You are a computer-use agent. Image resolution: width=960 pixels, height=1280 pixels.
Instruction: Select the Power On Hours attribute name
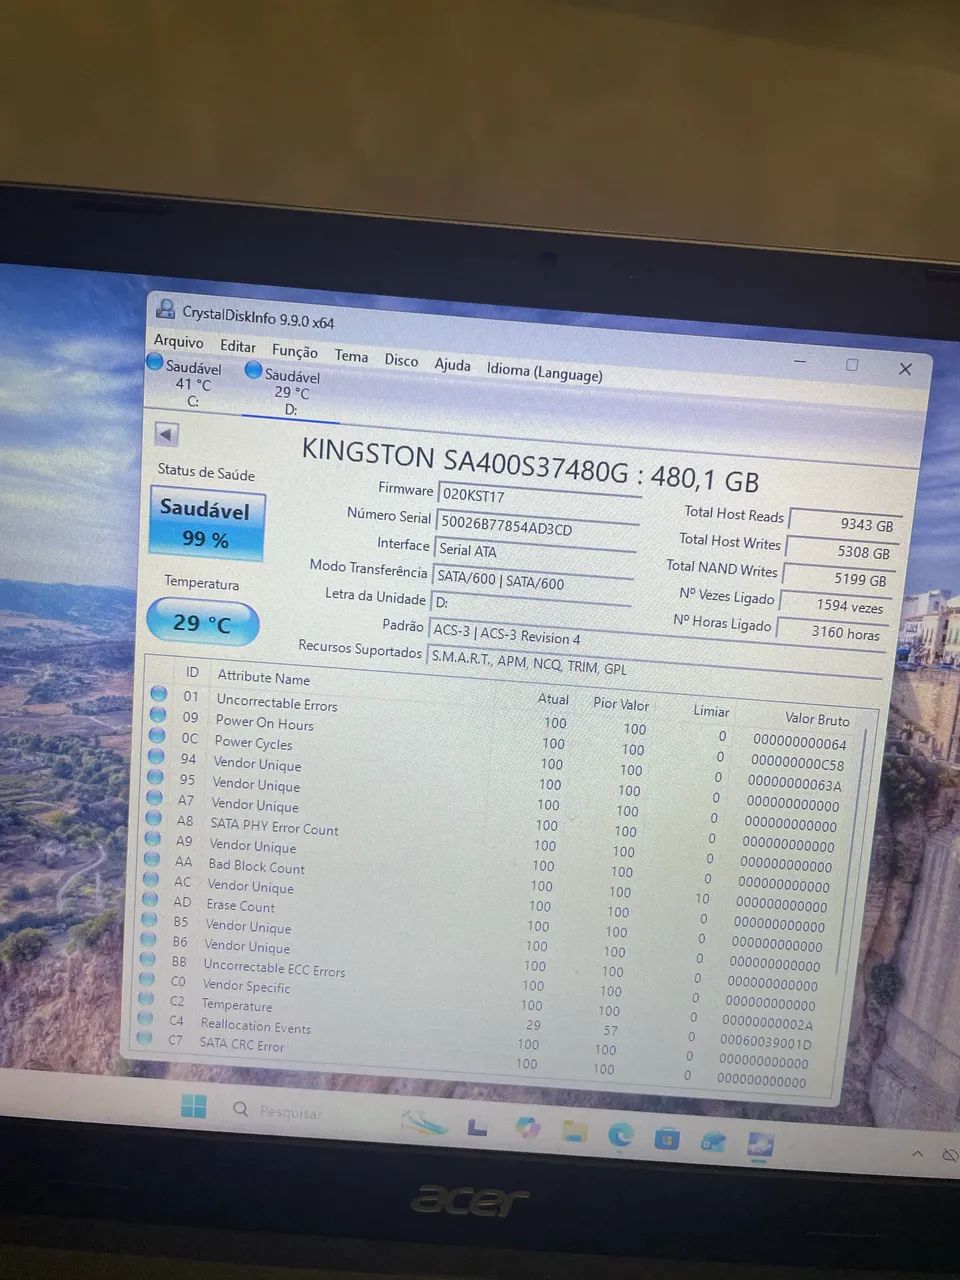click(265, 723)
